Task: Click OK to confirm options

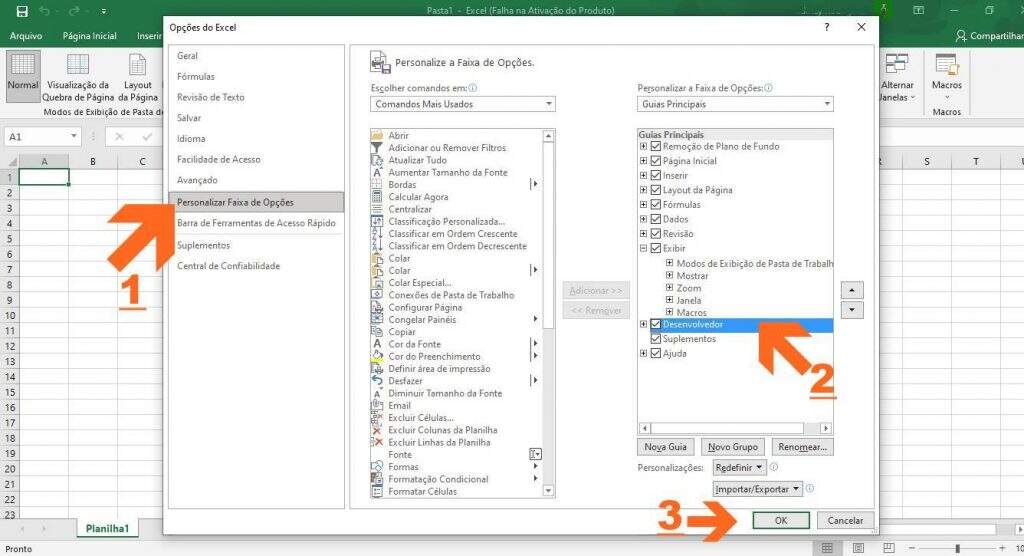Action: tap(780, 521)
